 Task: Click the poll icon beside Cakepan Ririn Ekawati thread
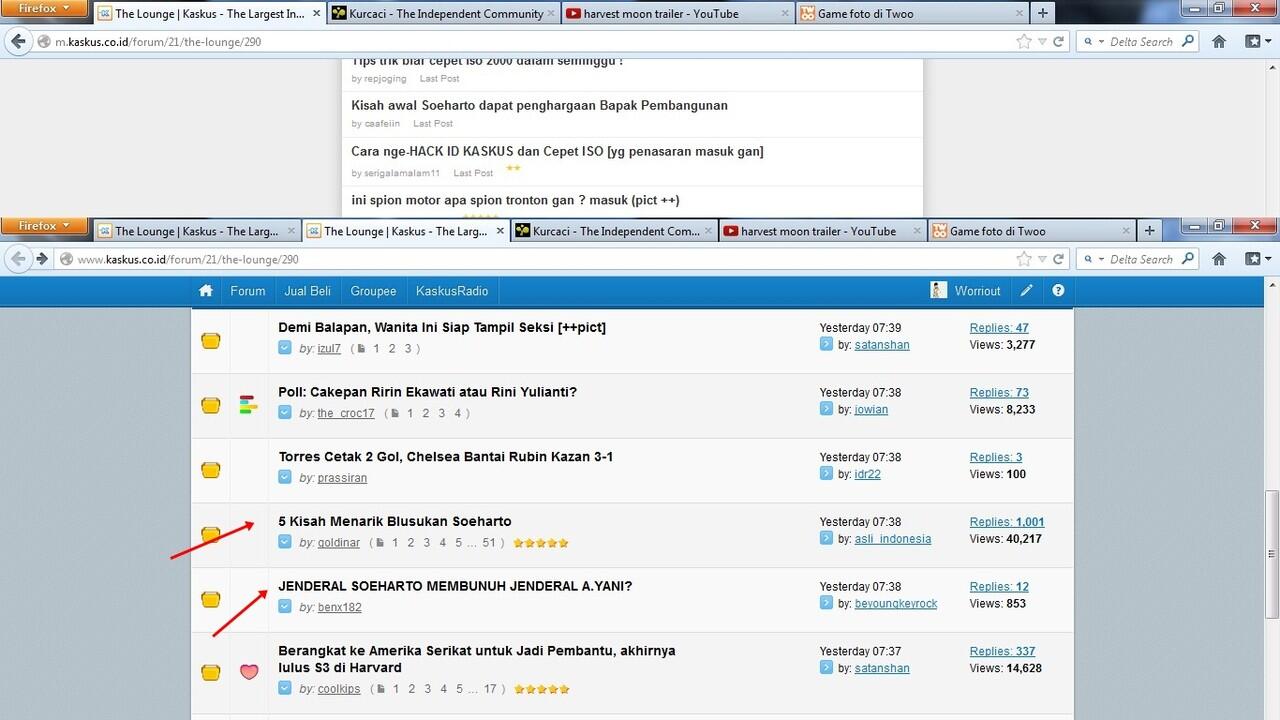pyautogui.click(x=248, y=405)
